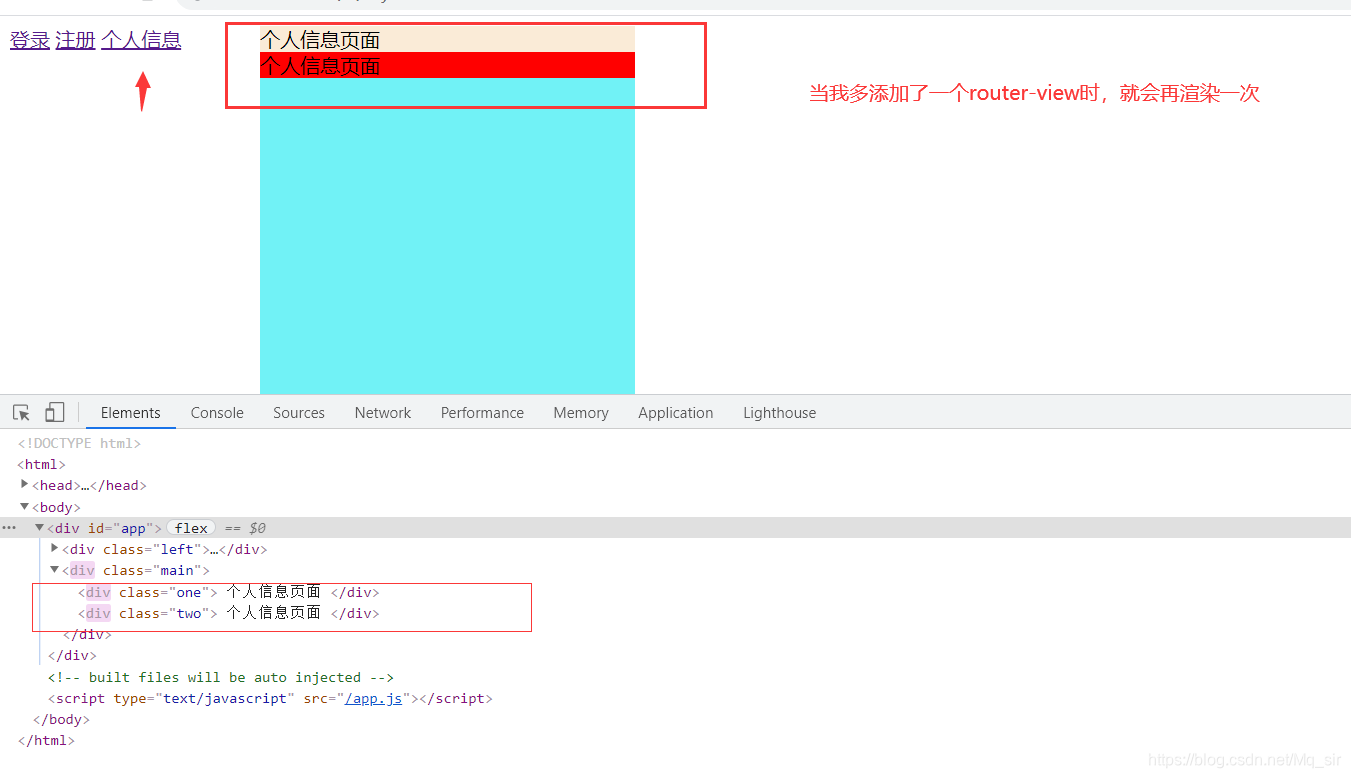Open the Sources tab
Viewport: 1351px width, 778px height.
[x=299, y=413]
